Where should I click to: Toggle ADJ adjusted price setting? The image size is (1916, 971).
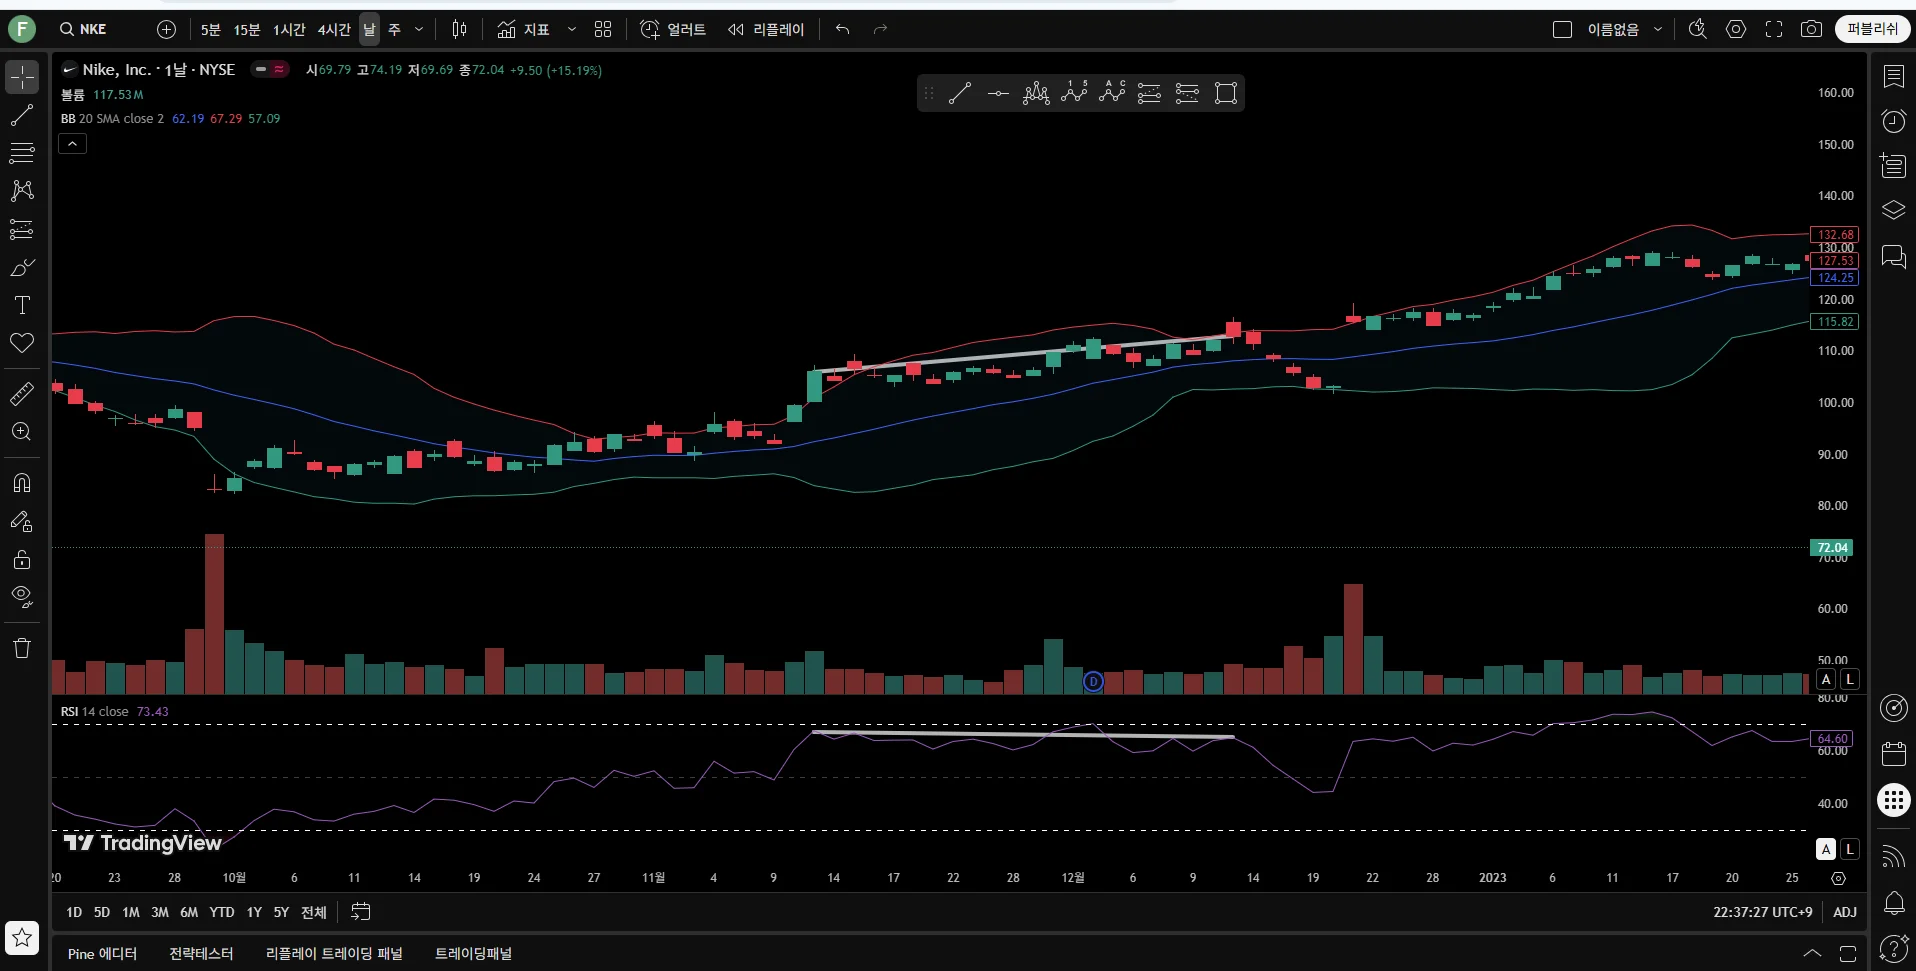point(1845,912)
